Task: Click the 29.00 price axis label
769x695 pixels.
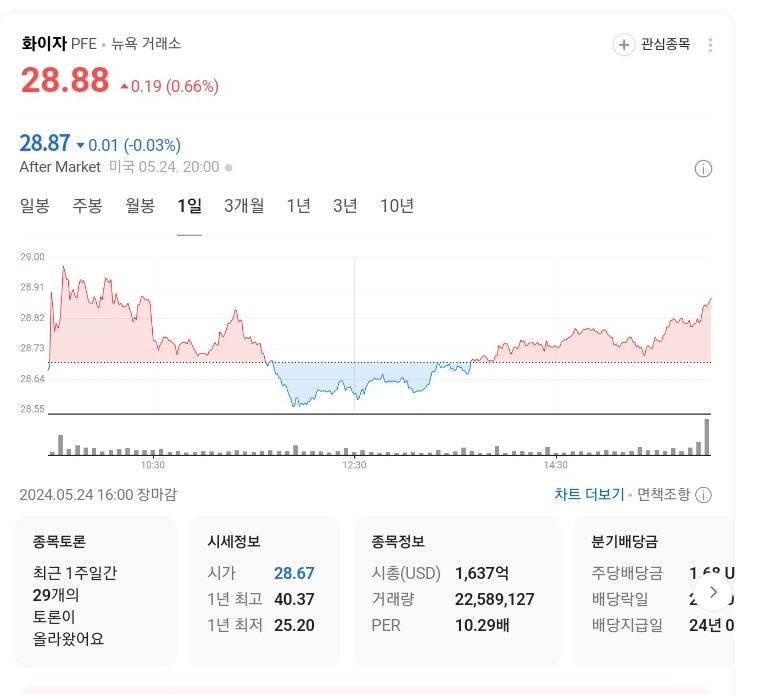Action: click(x=32, y=257)
